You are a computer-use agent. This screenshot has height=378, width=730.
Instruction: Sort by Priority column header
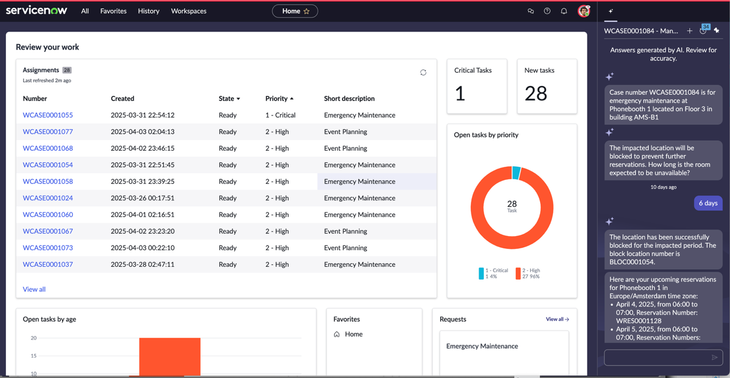(x=279, y=99)
